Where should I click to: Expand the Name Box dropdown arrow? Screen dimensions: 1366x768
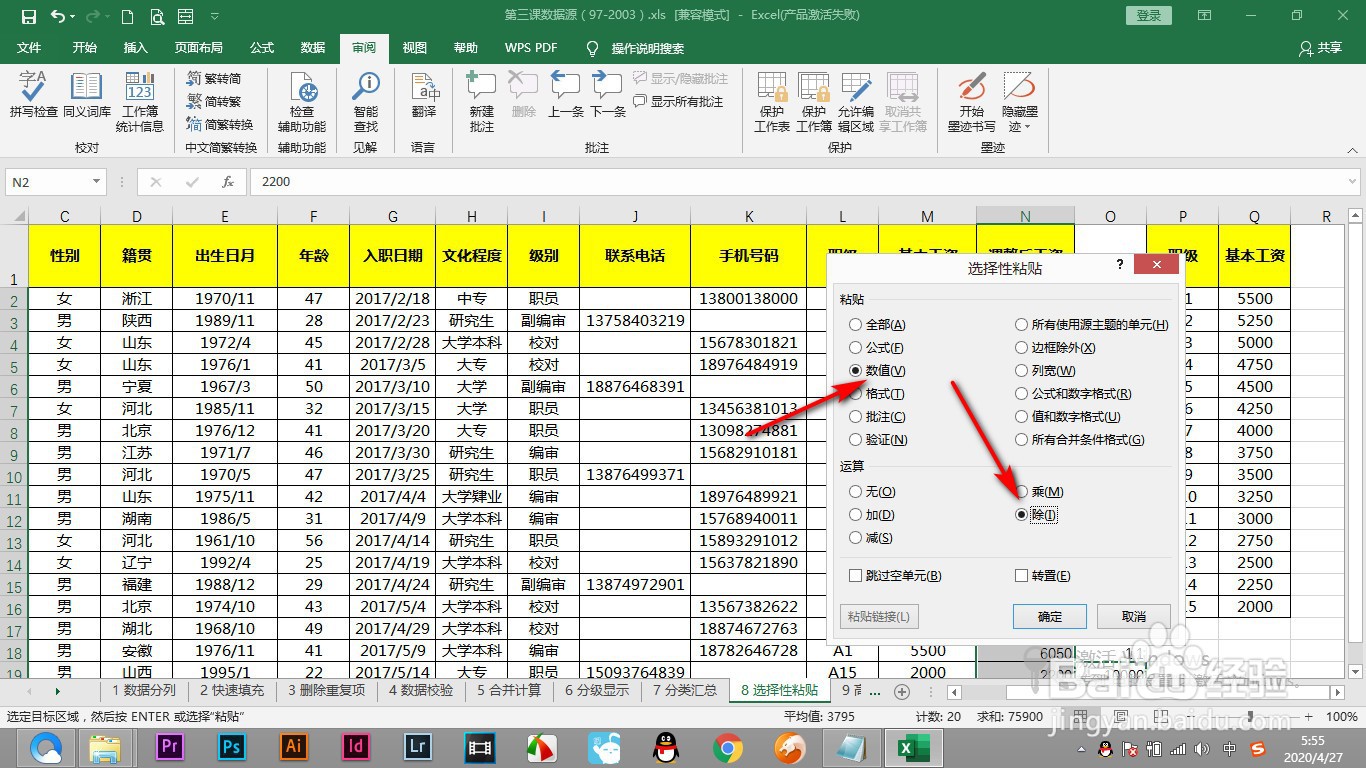click(x=97, y=182)
